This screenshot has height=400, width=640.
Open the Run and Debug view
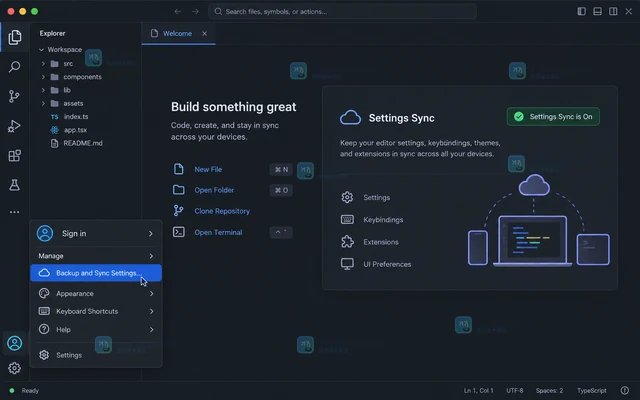(x=14, y=126)
